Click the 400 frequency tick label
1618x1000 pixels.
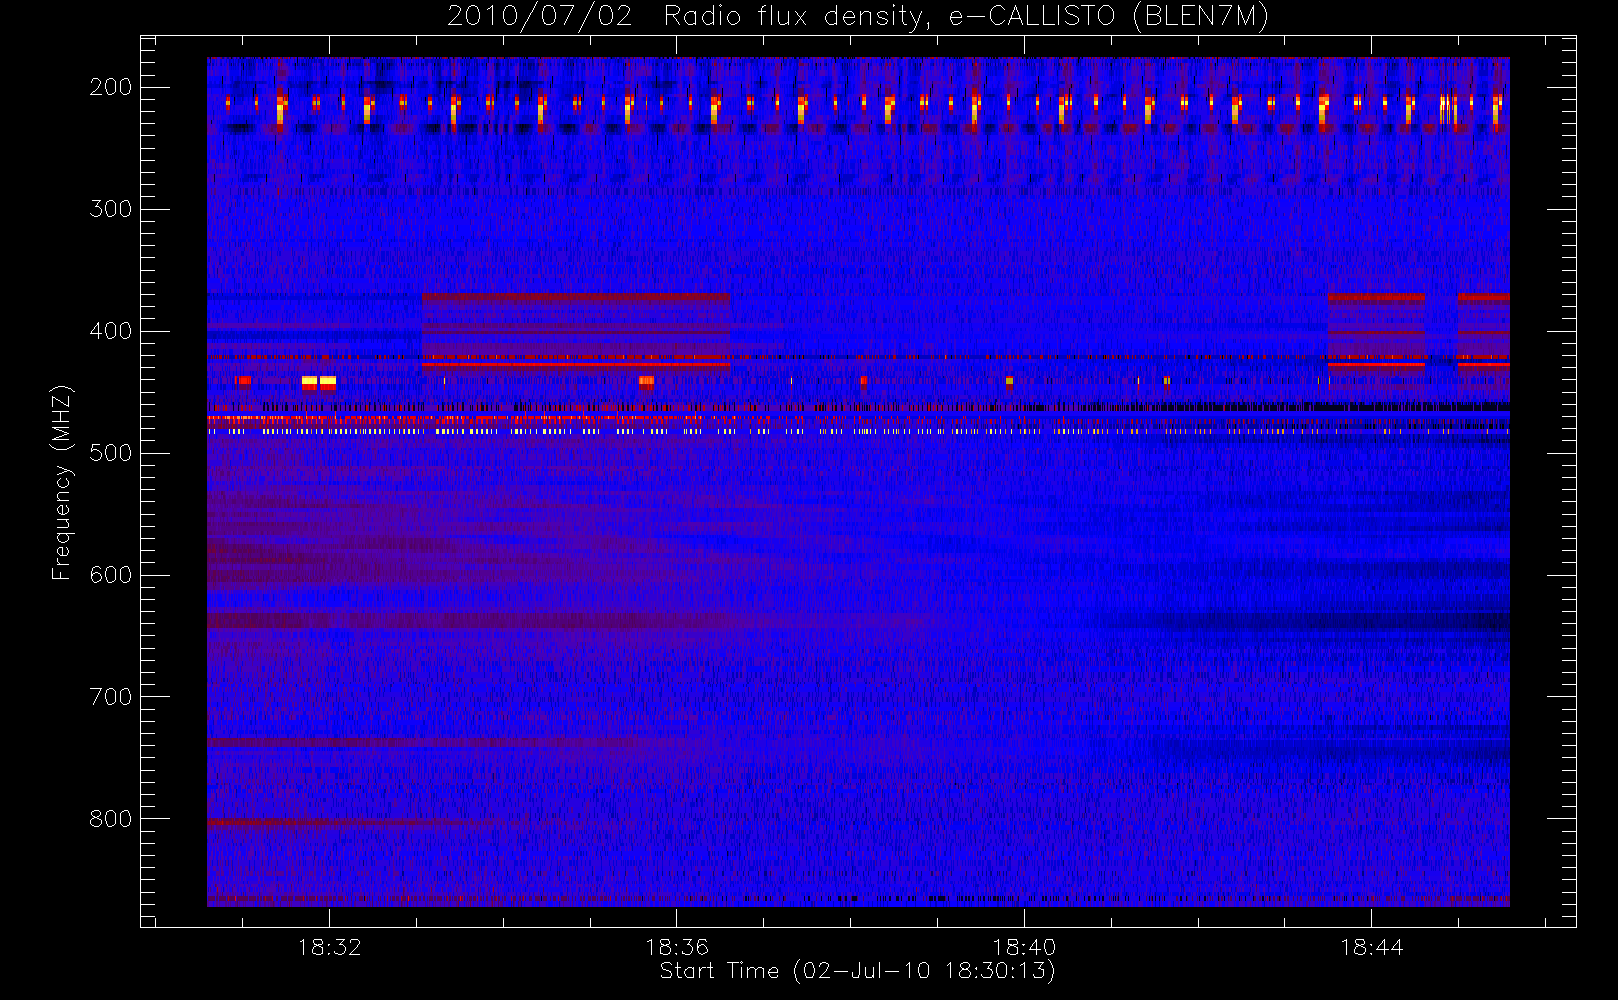pos(111,331)
